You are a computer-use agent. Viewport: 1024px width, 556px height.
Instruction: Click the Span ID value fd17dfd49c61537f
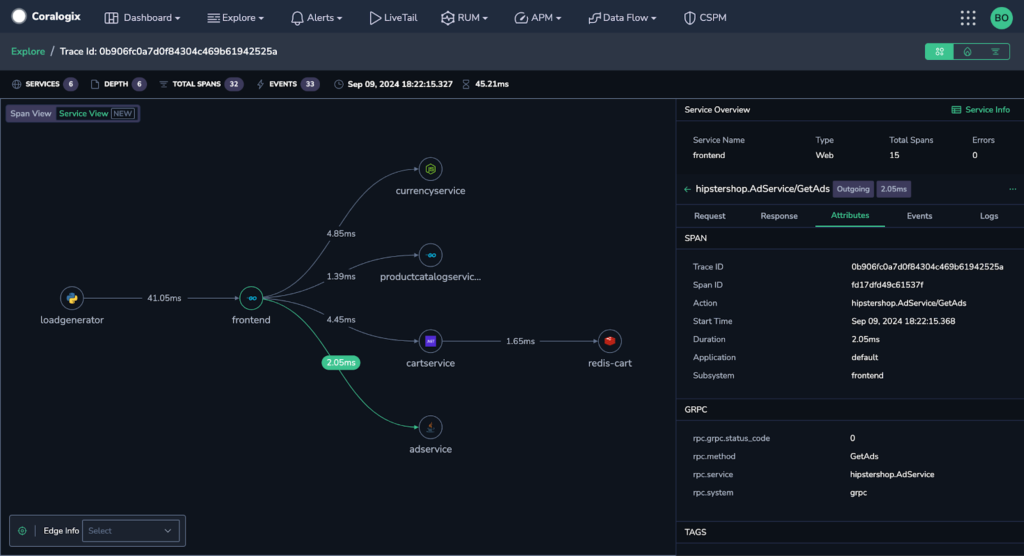coord(887,285)
